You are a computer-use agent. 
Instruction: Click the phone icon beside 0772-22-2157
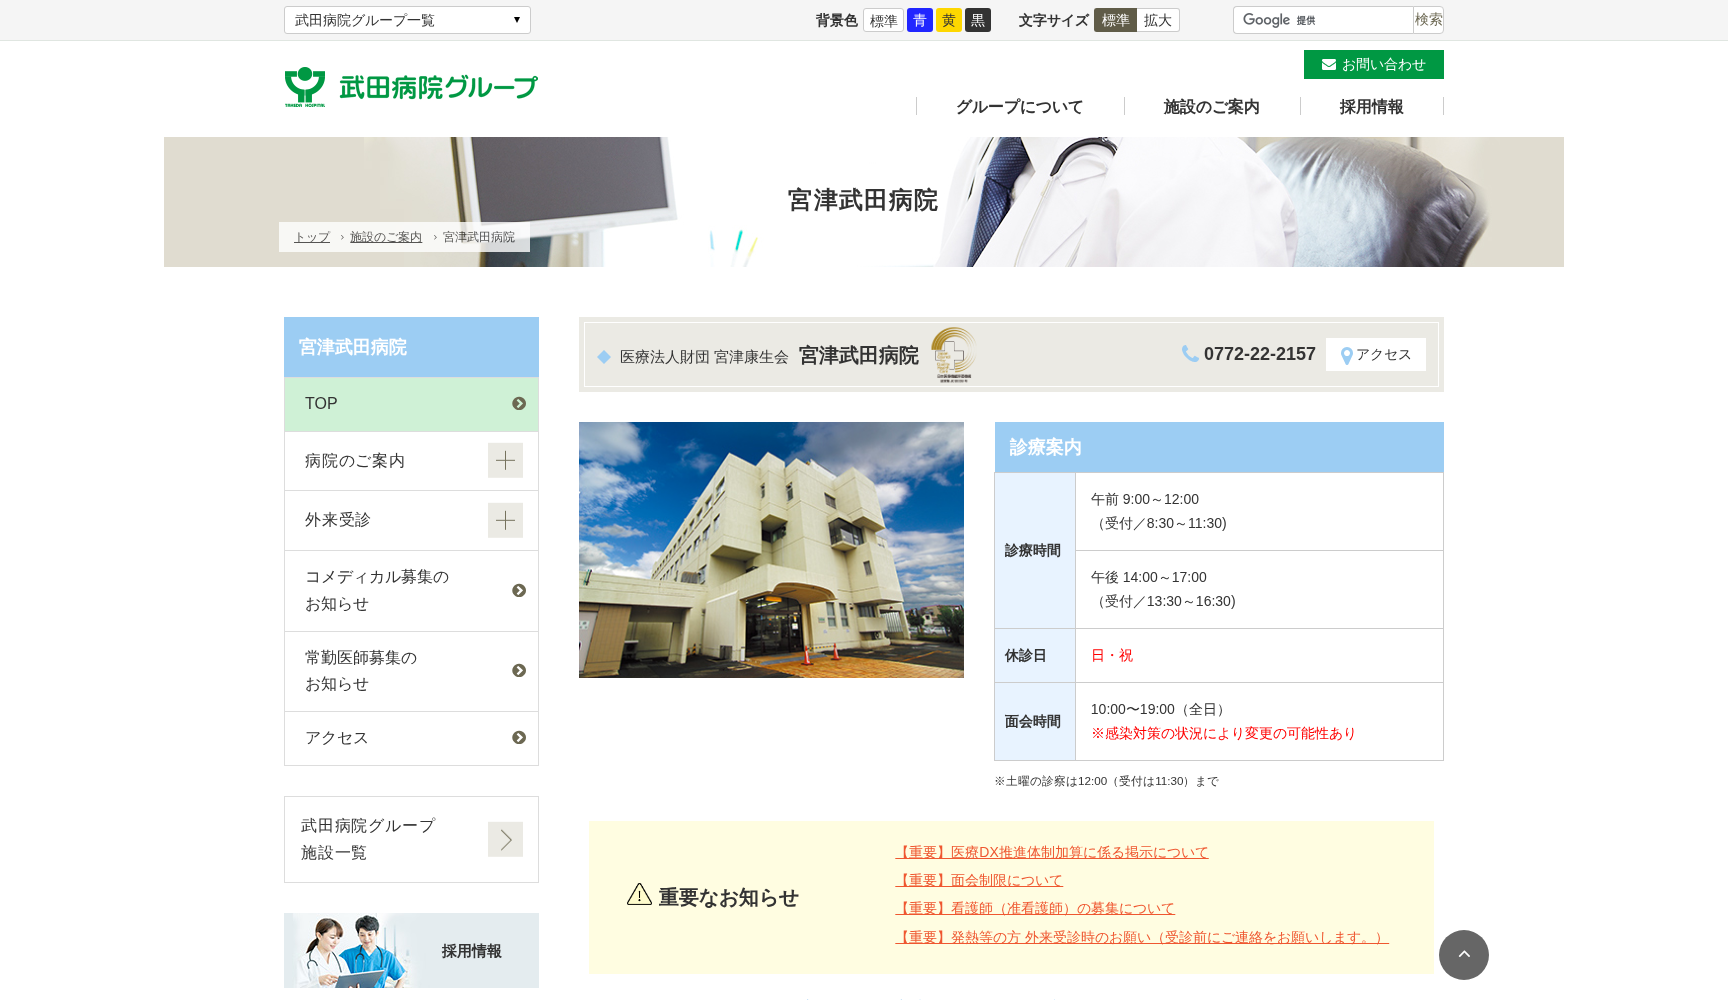[1188, 353]
